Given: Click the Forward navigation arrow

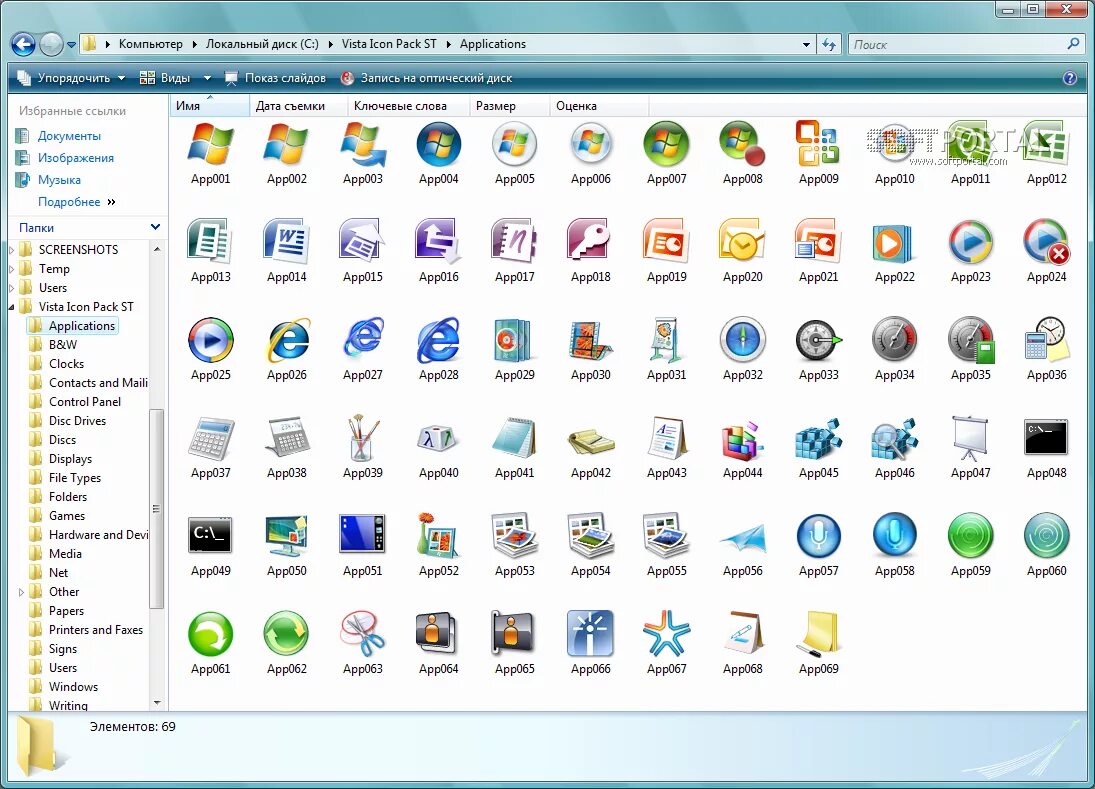Looking at the screenshot, I should 51,45.
